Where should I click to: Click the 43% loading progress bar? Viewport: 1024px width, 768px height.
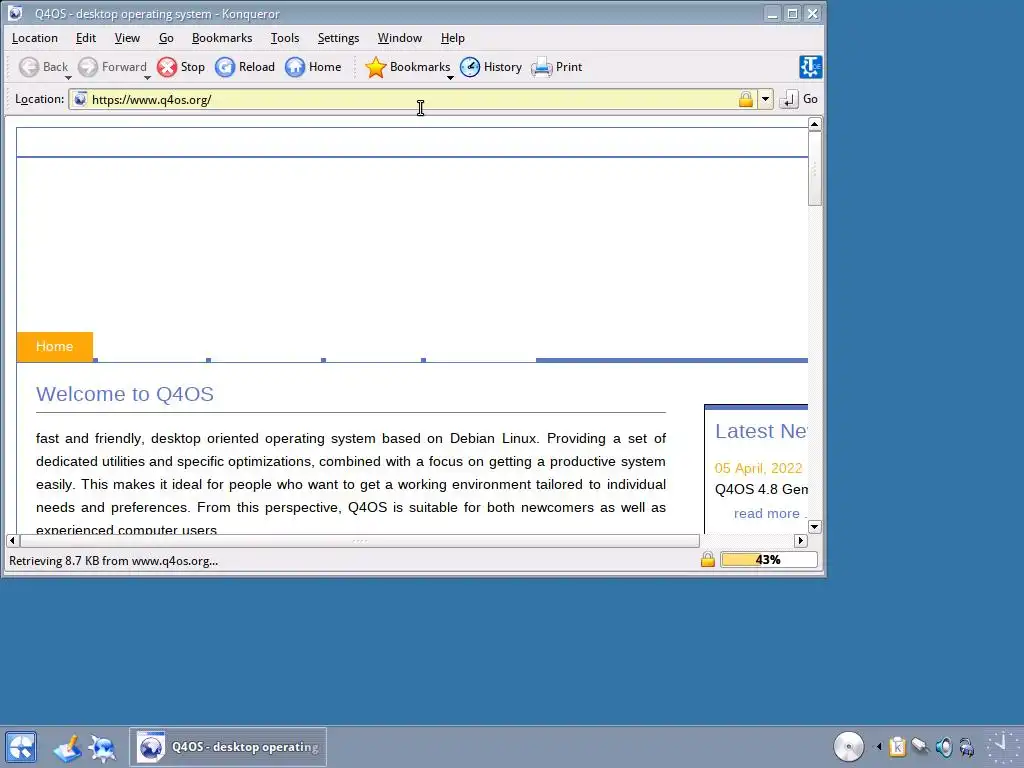[769, 560]
